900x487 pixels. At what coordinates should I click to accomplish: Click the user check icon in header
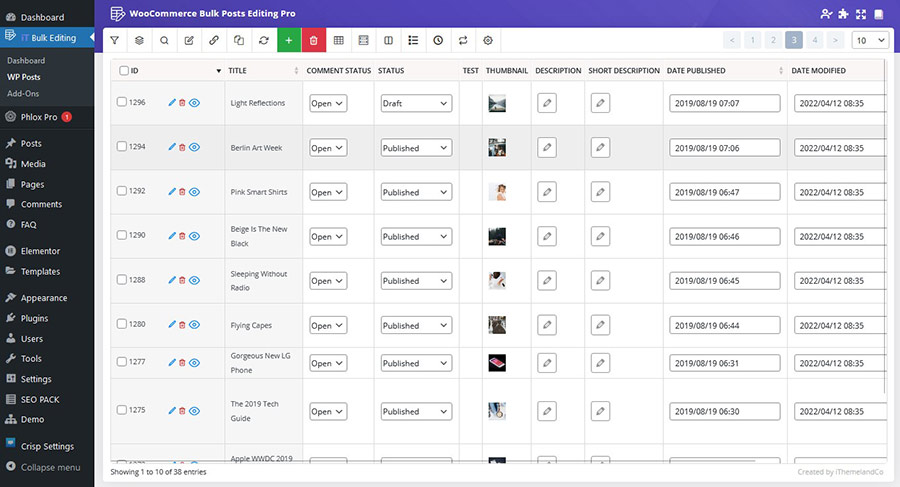826,14
